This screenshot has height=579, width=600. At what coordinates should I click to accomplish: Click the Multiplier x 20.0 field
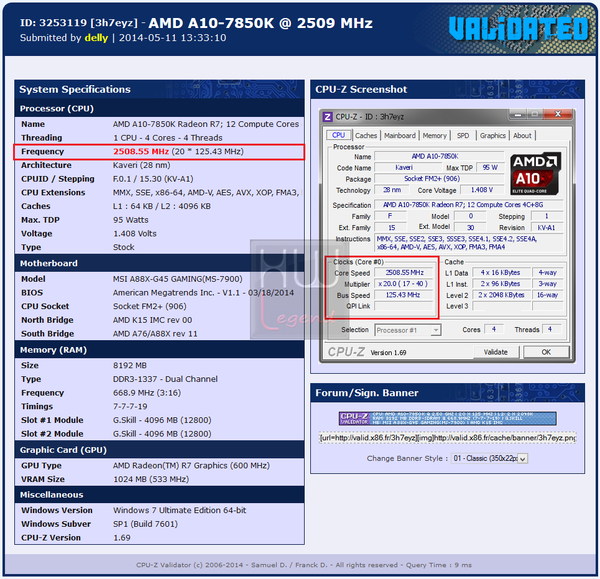404,284
